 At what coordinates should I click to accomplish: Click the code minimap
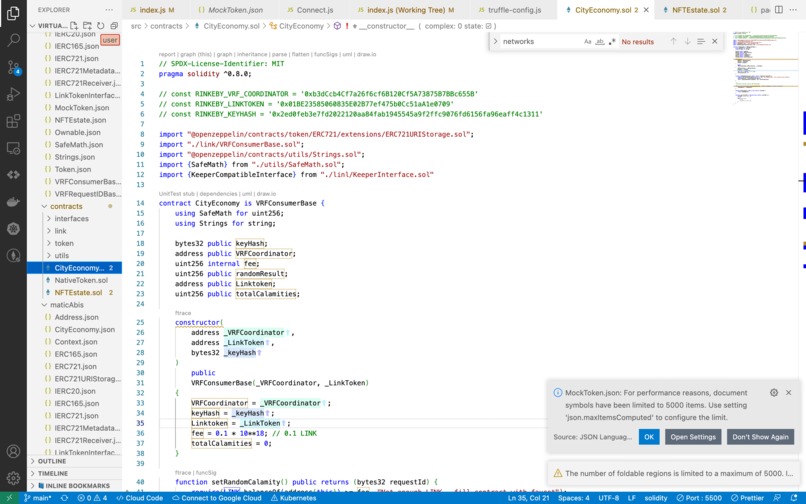pyautogui.click(x=765, y=67)
